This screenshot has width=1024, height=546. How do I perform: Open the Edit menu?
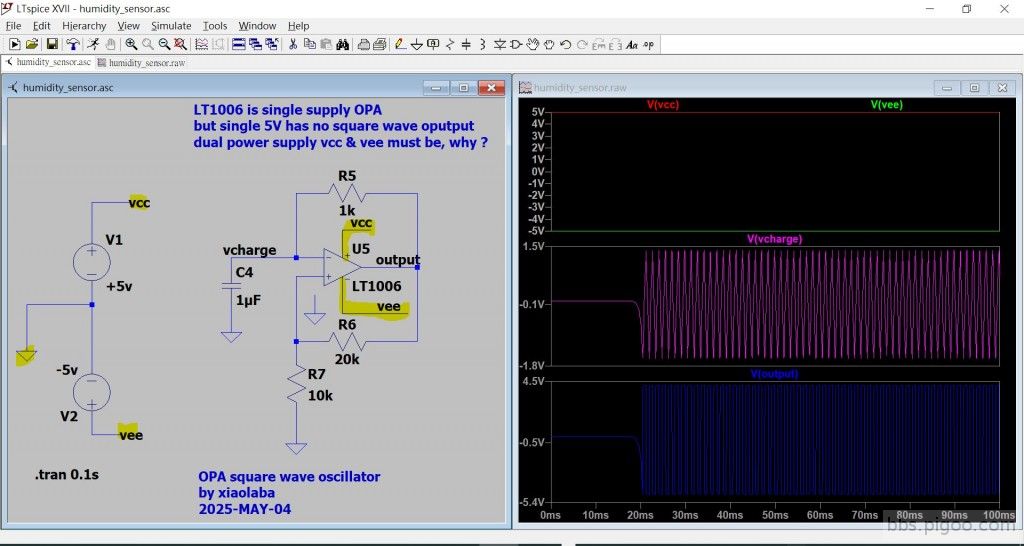(x=42, y=25)
